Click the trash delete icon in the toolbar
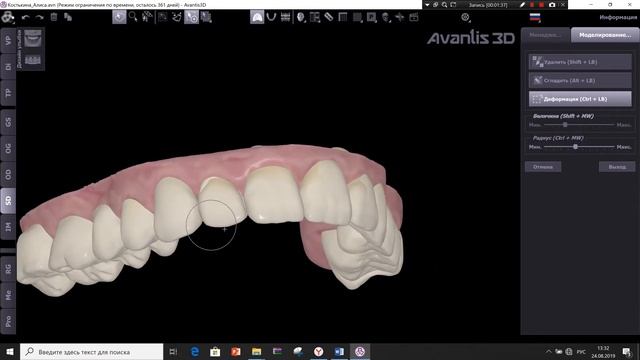 [x=54, y=17]
